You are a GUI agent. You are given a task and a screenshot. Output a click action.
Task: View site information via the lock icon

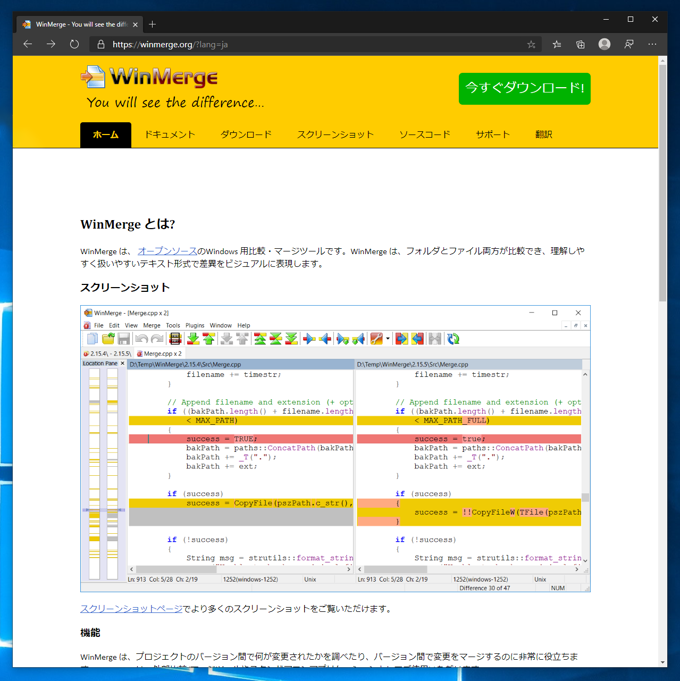pos(101,44)
